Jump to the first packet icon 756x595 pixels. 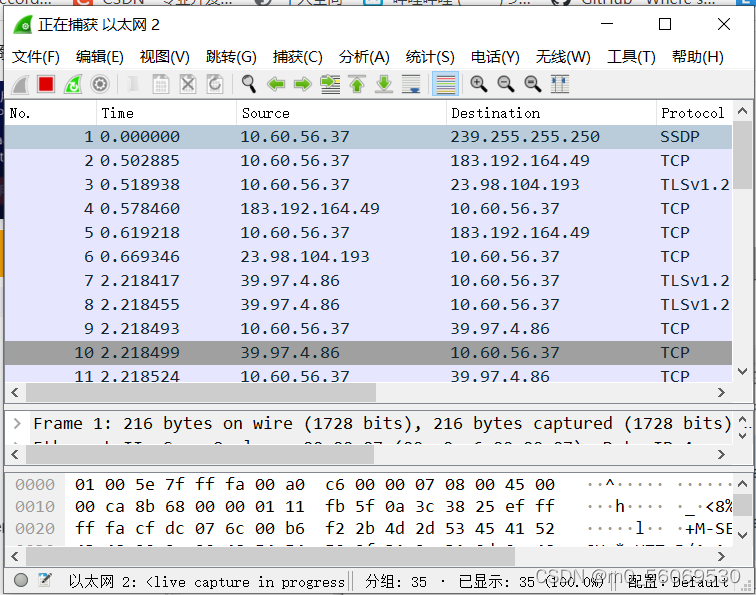tap(357, 85)
